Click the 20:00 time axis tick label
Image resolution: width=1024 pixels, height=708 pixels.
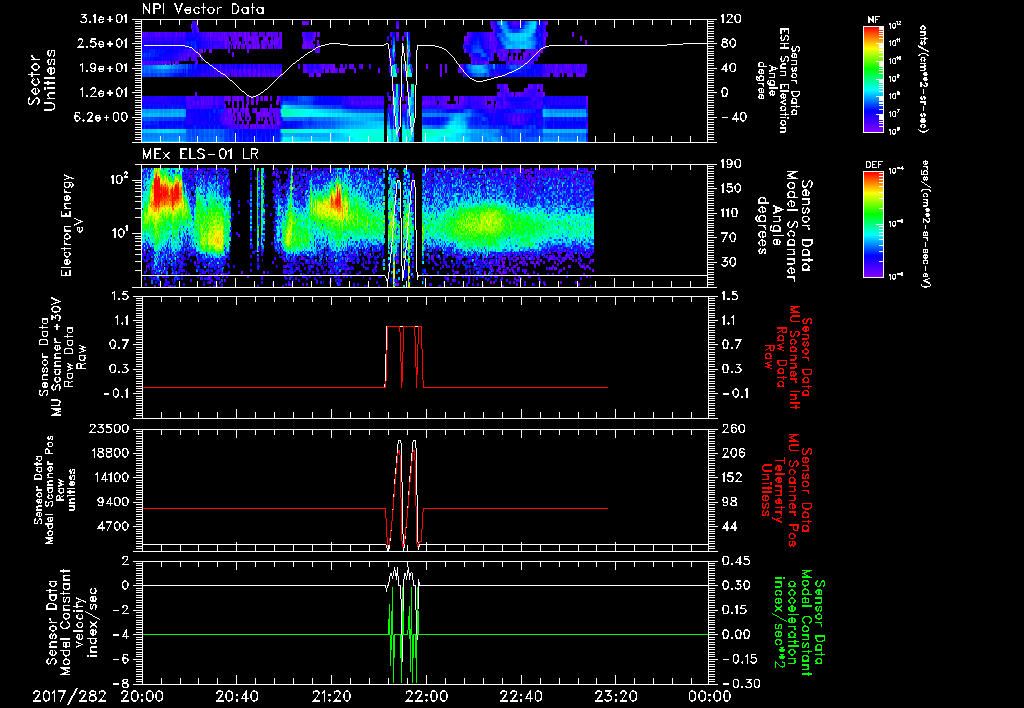point(142,696)
